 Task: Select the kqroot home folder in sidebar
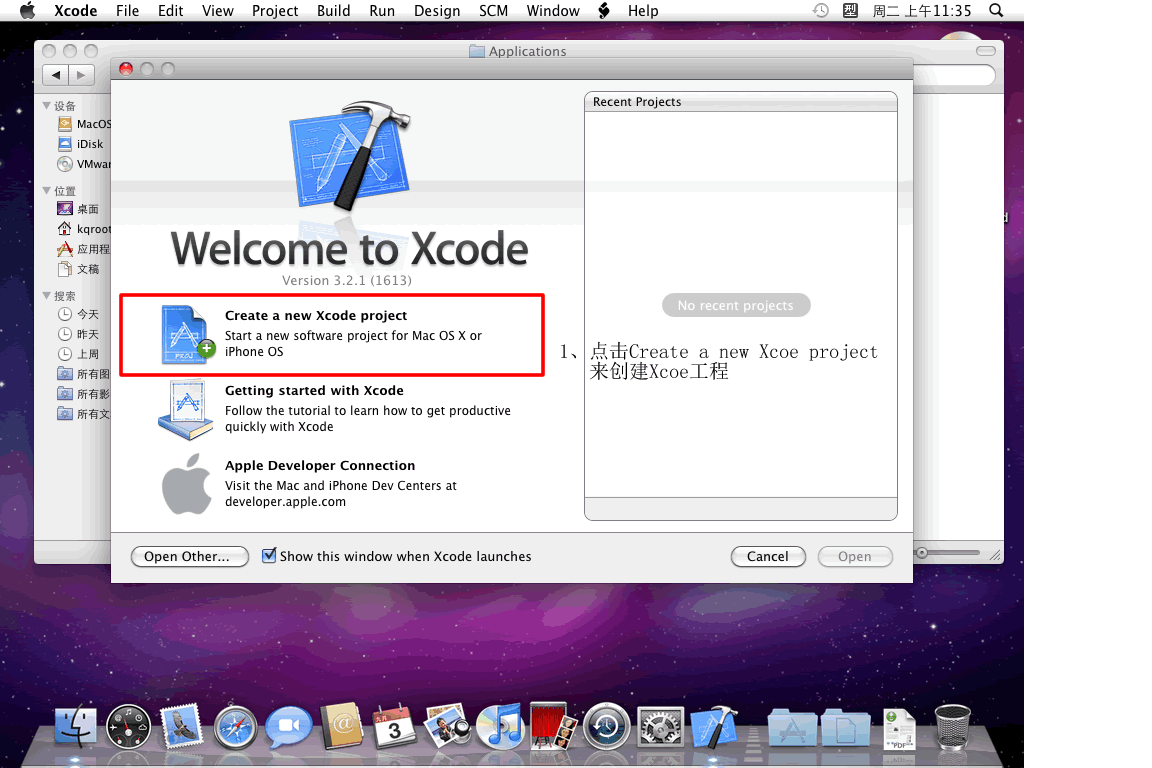click(x=84, y=229)
